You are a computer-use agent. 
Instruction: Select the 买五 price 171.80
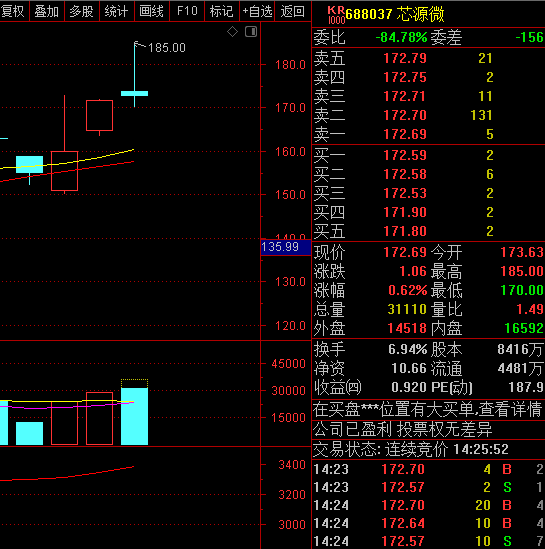(x=405, y=231)
